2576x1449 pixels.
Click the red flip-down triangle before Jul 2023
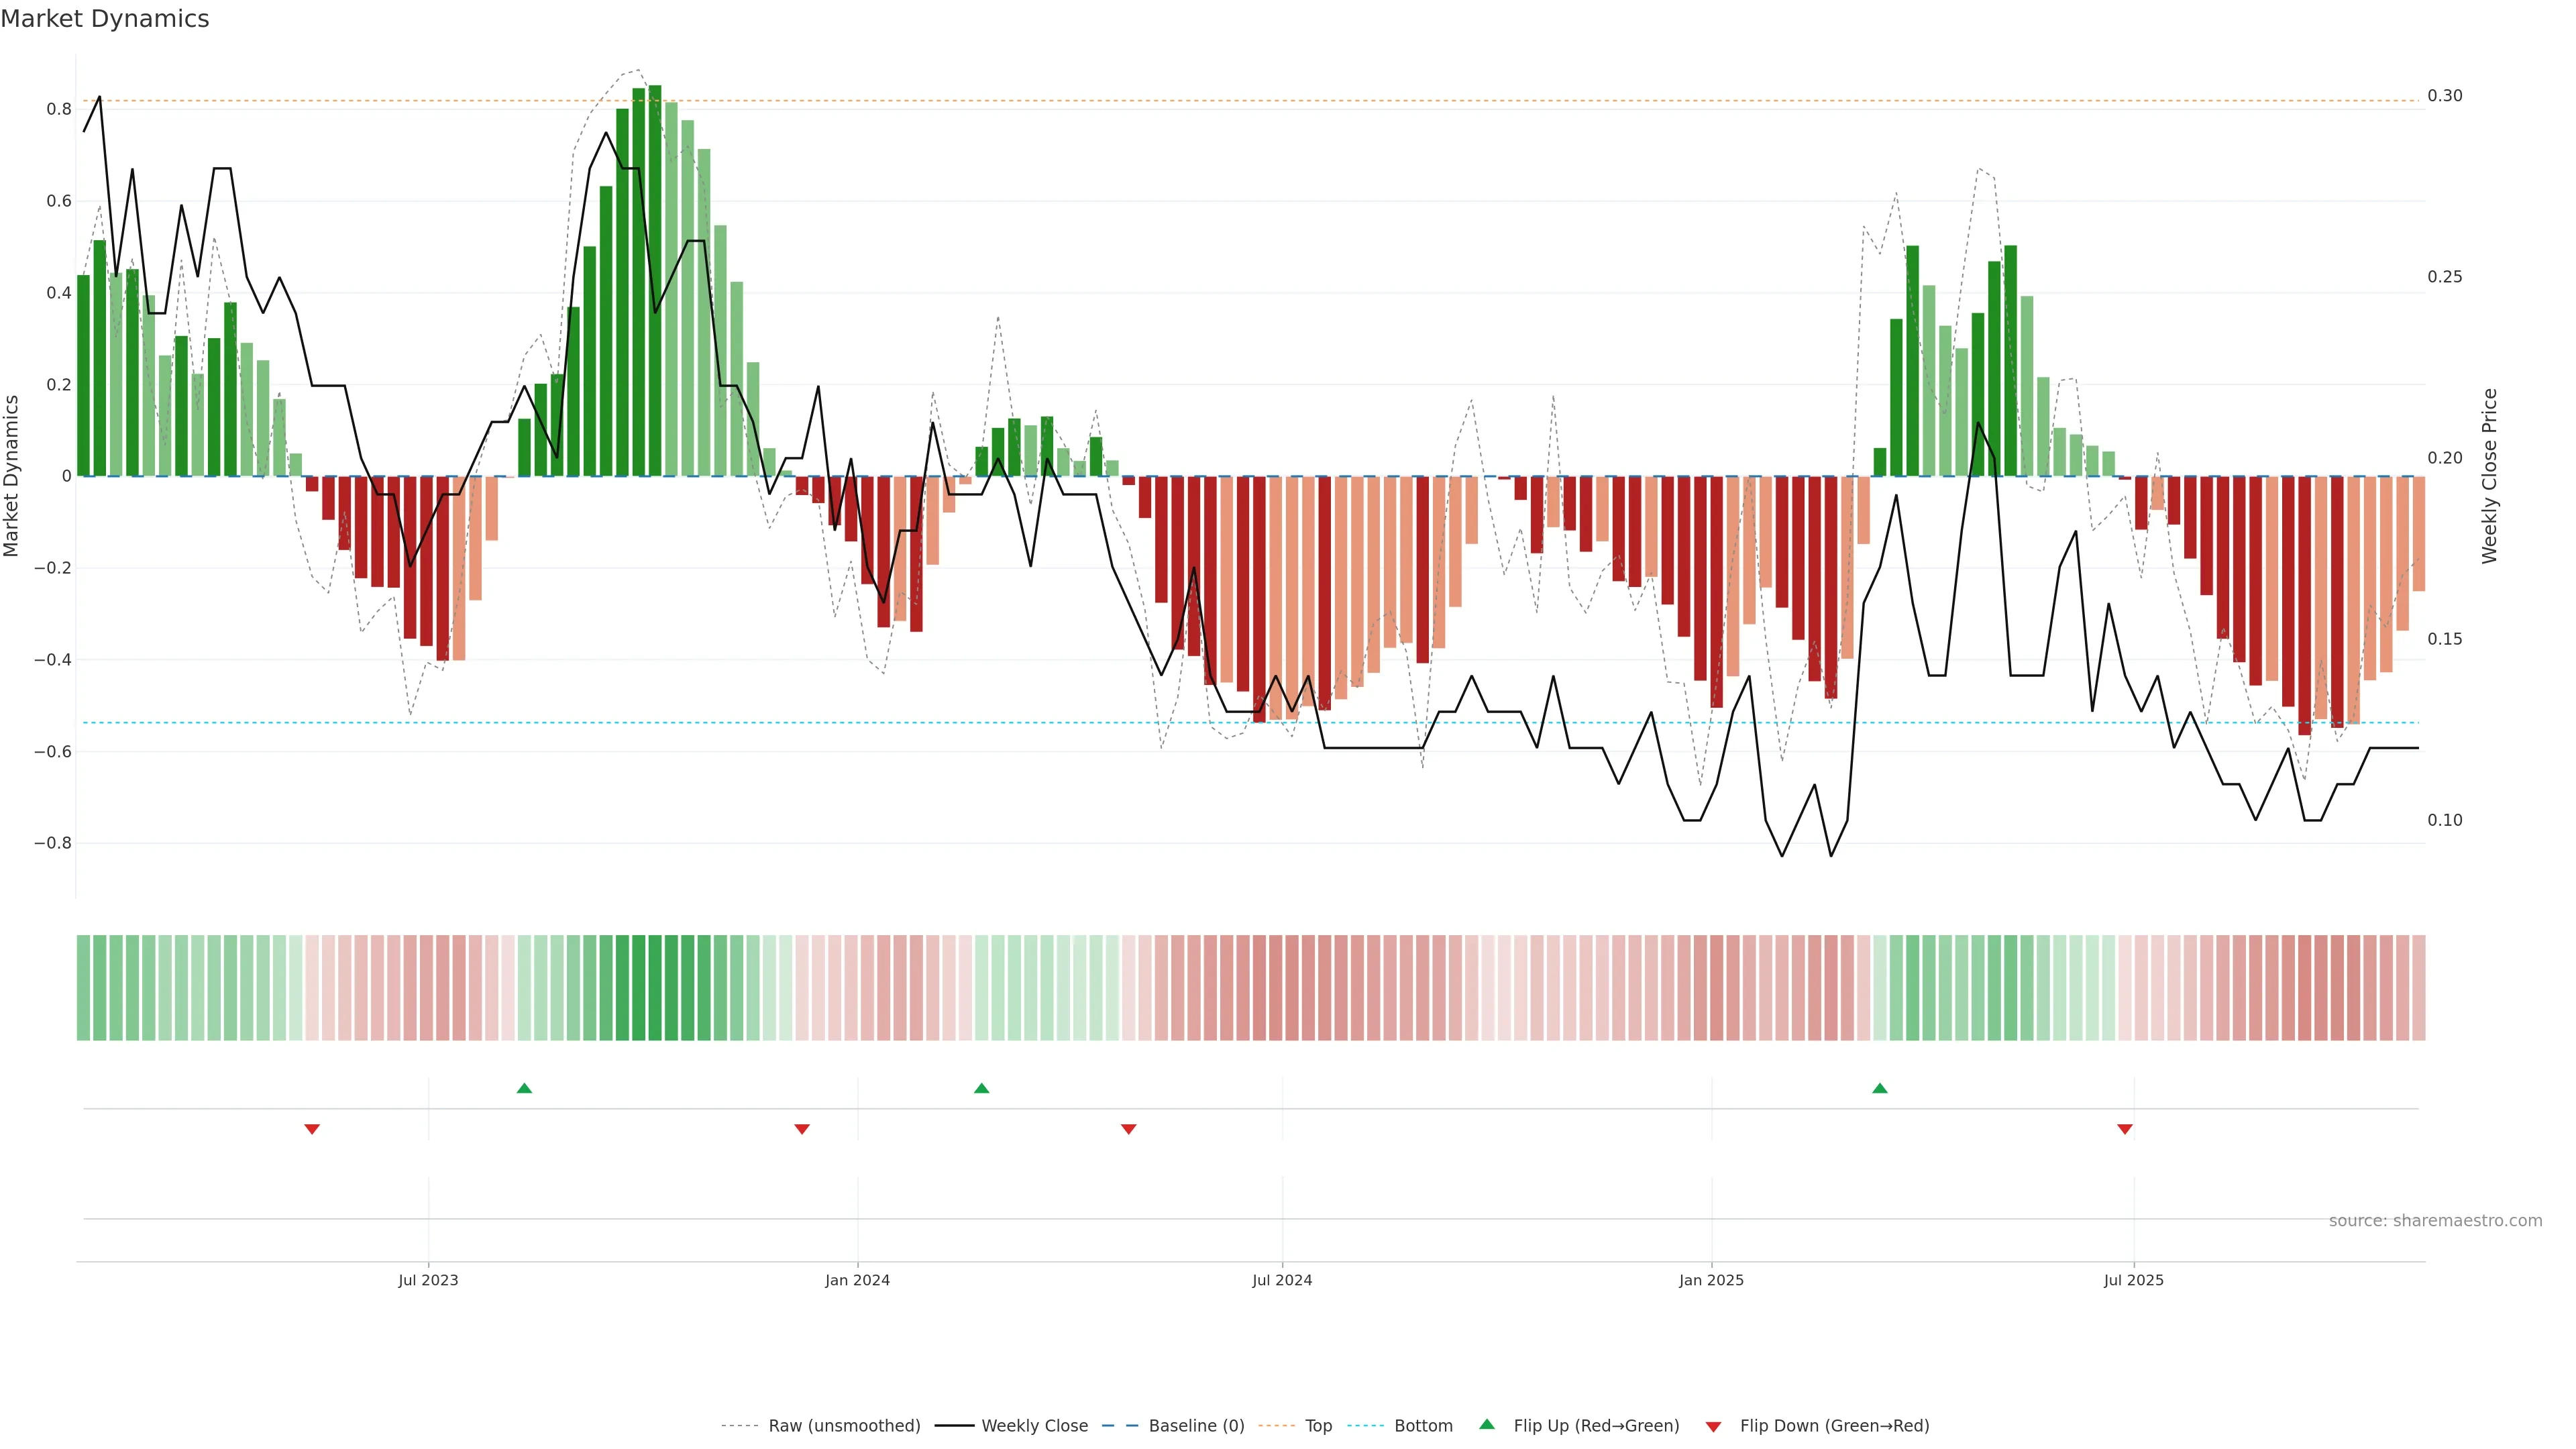[312, 1129]
